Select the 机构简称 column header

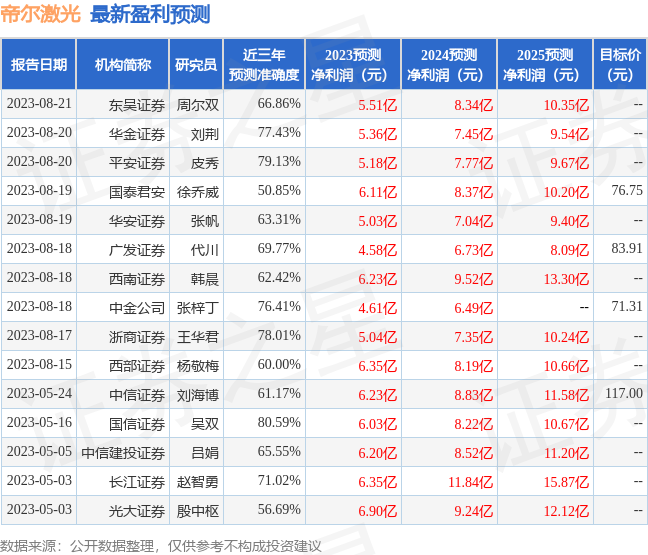pos(123,64)
